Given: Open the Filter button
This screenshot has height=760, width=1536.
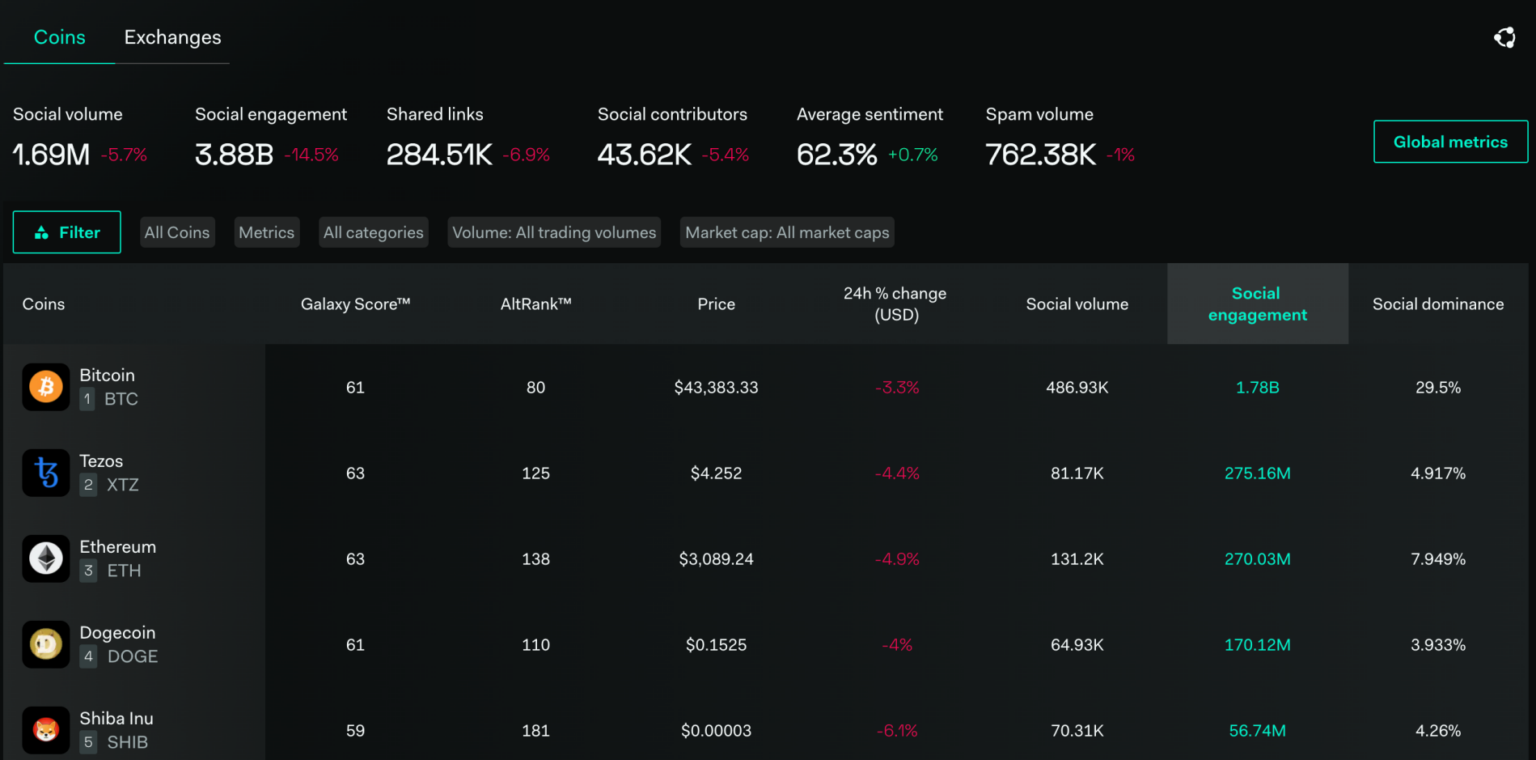Looking at the screenshot, I should coord(67,232).
